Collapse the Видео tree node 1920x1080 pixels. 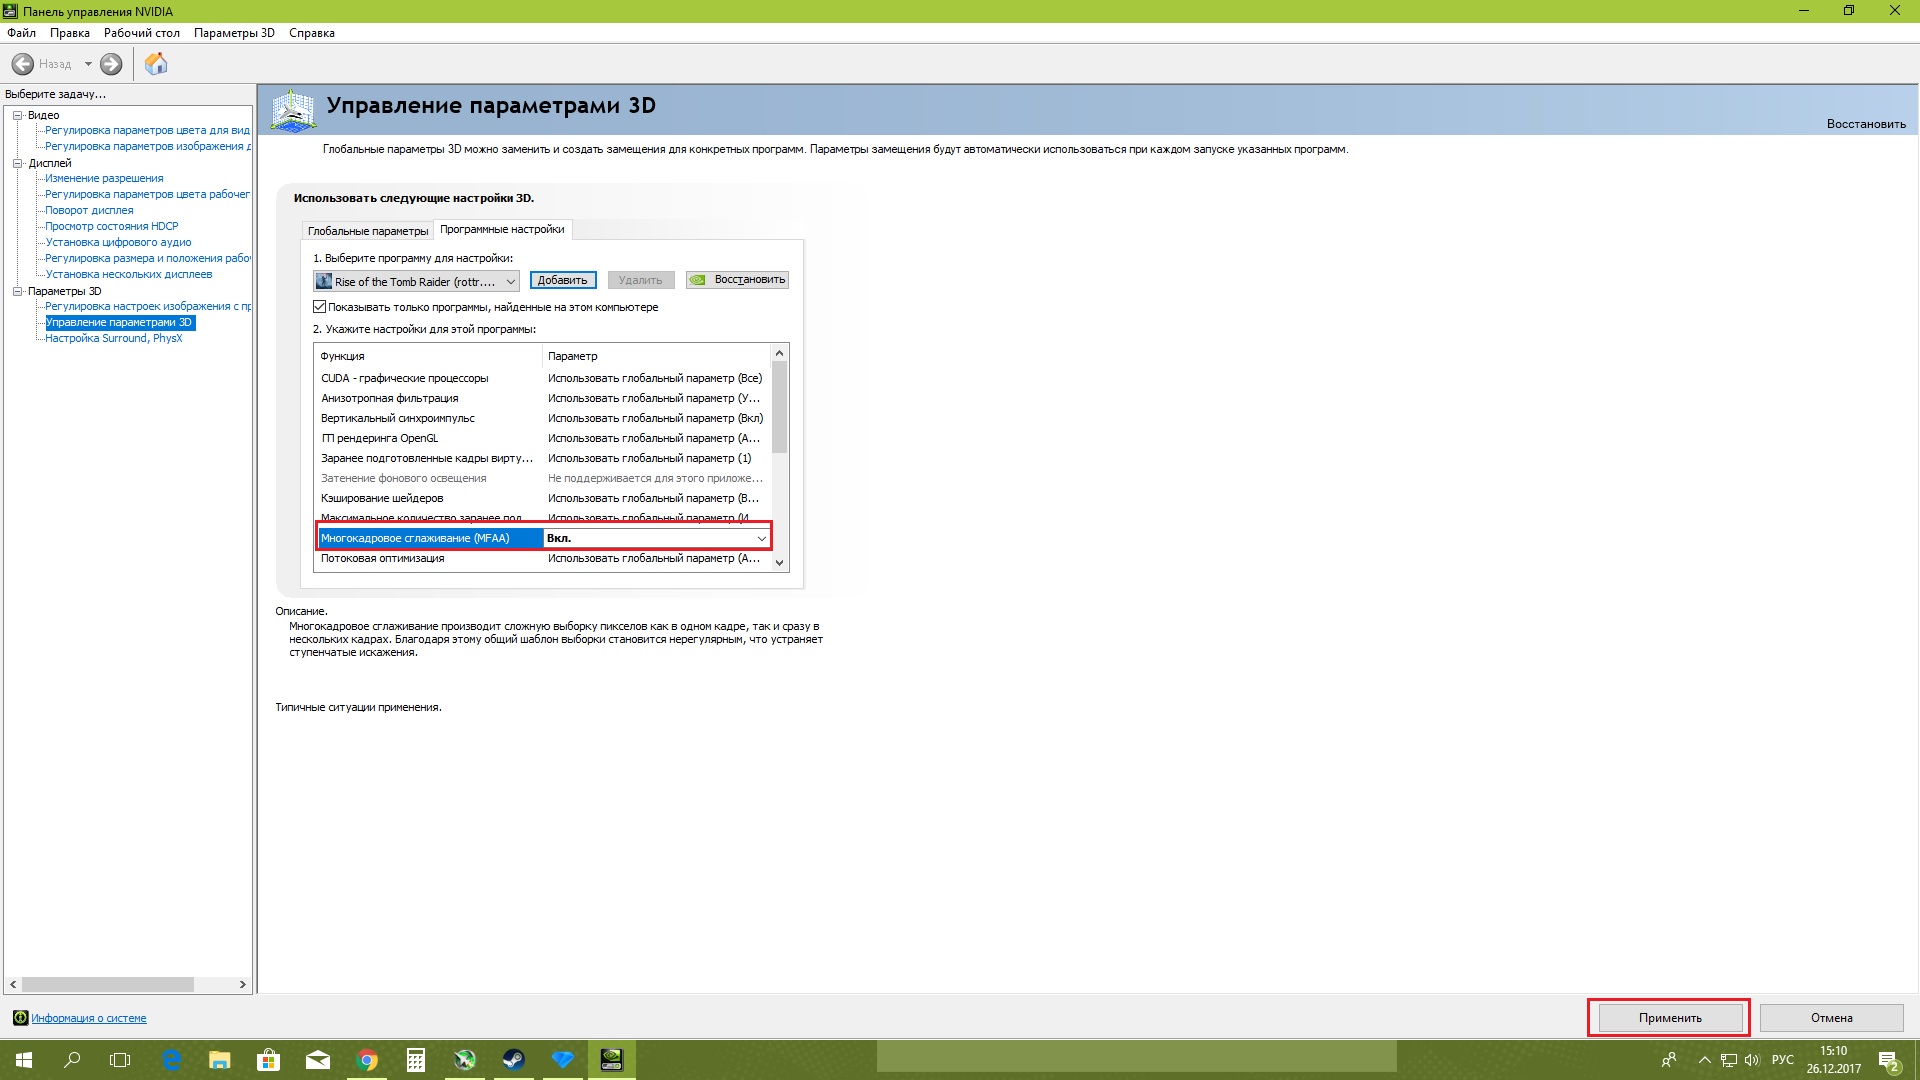coord(17,115)
